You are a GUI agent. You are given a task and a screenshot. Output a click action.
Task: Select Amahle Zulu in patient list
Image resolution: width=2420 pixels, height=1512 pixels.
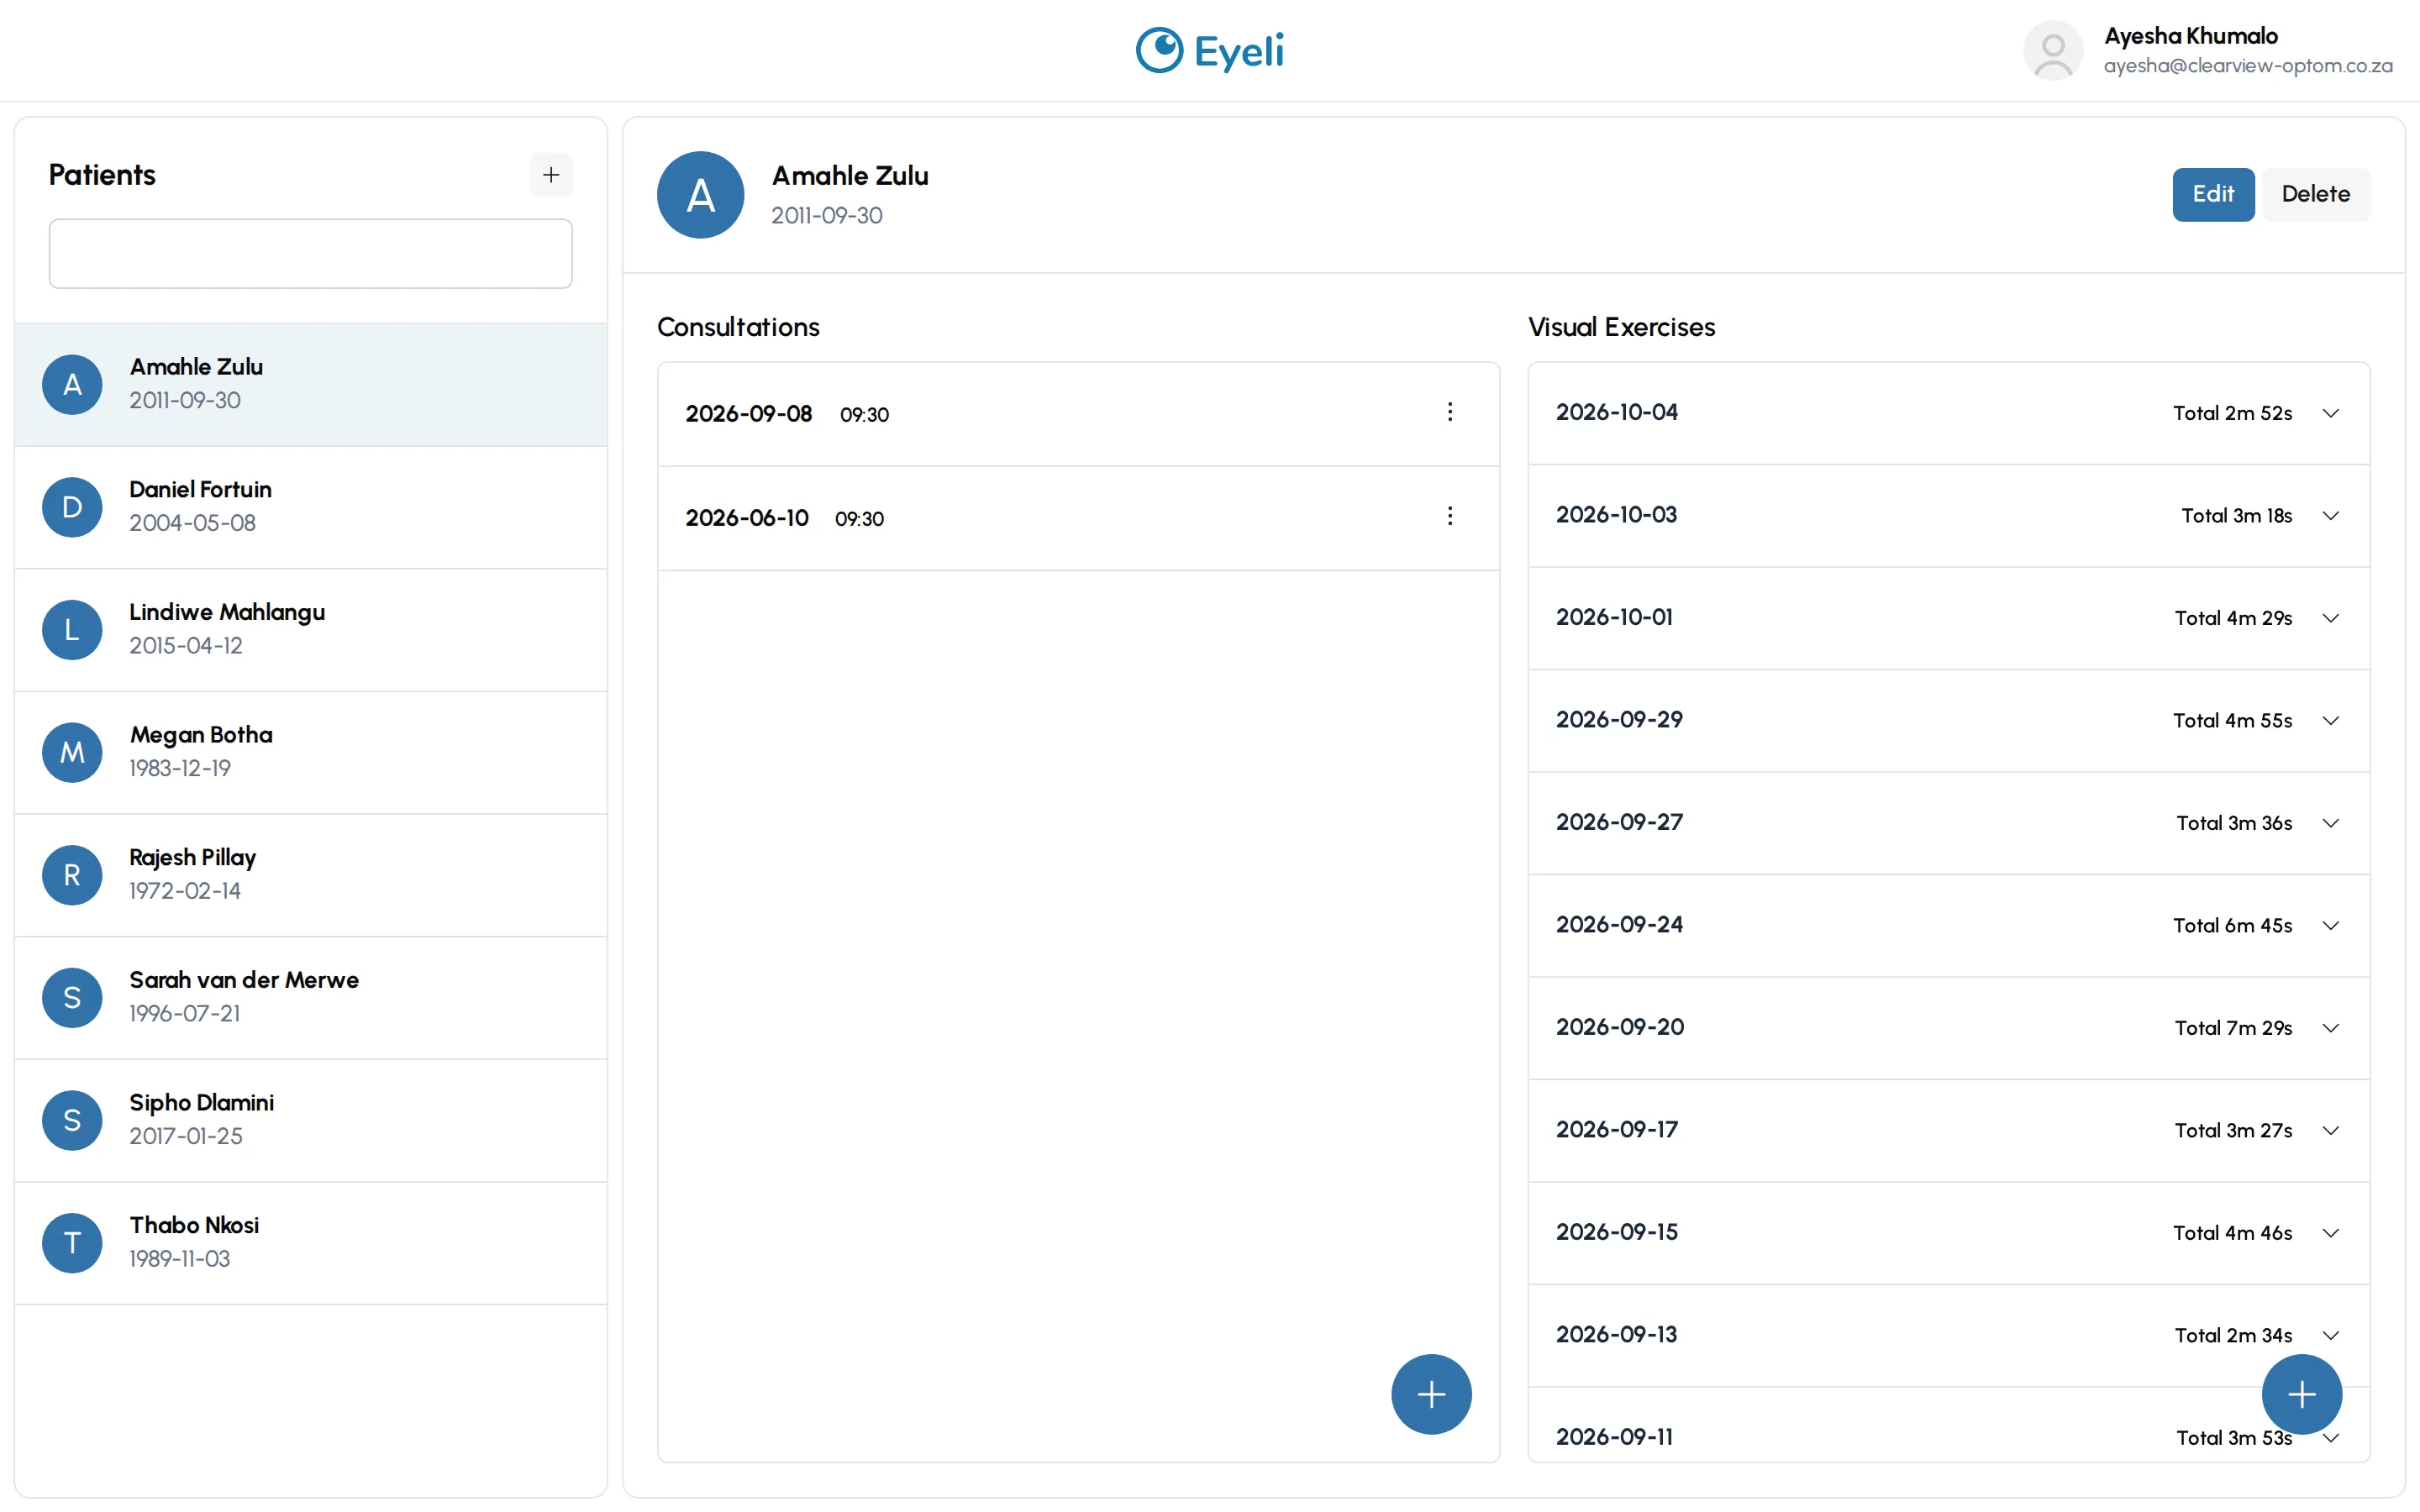coord(311,384)
